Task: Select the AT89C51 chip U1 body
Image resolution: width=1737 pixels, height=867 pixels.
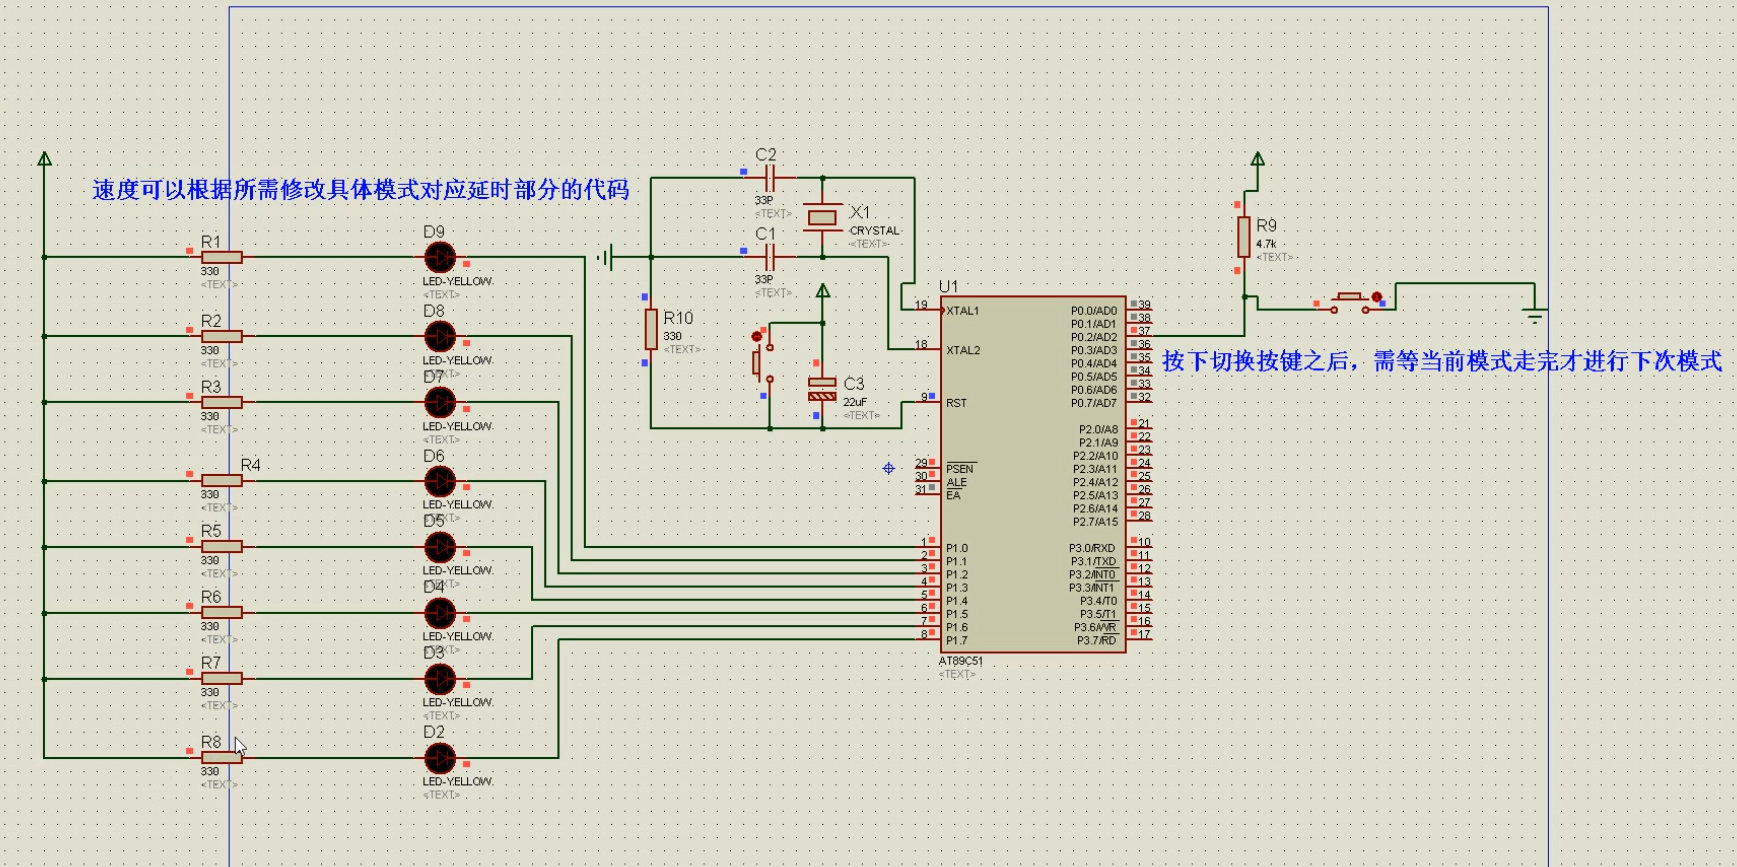Action: point(1032,475)
